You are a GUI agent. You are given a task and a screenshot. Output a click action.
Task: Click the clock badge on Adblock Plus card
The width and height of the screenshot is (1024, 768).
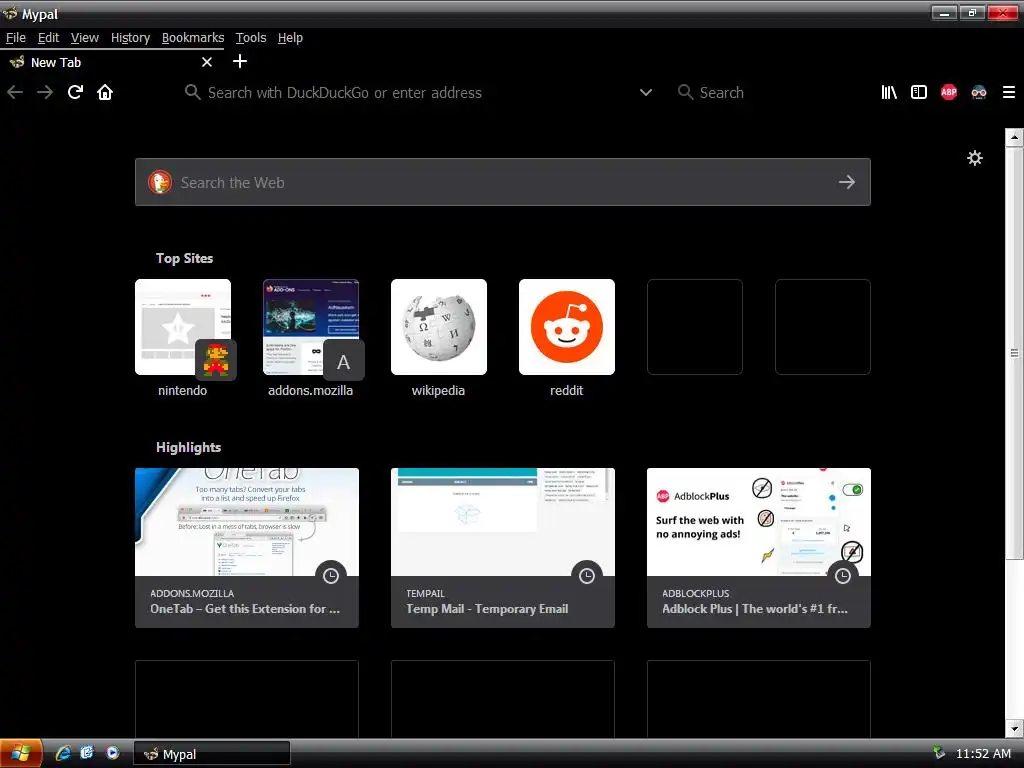click(843, 575)
